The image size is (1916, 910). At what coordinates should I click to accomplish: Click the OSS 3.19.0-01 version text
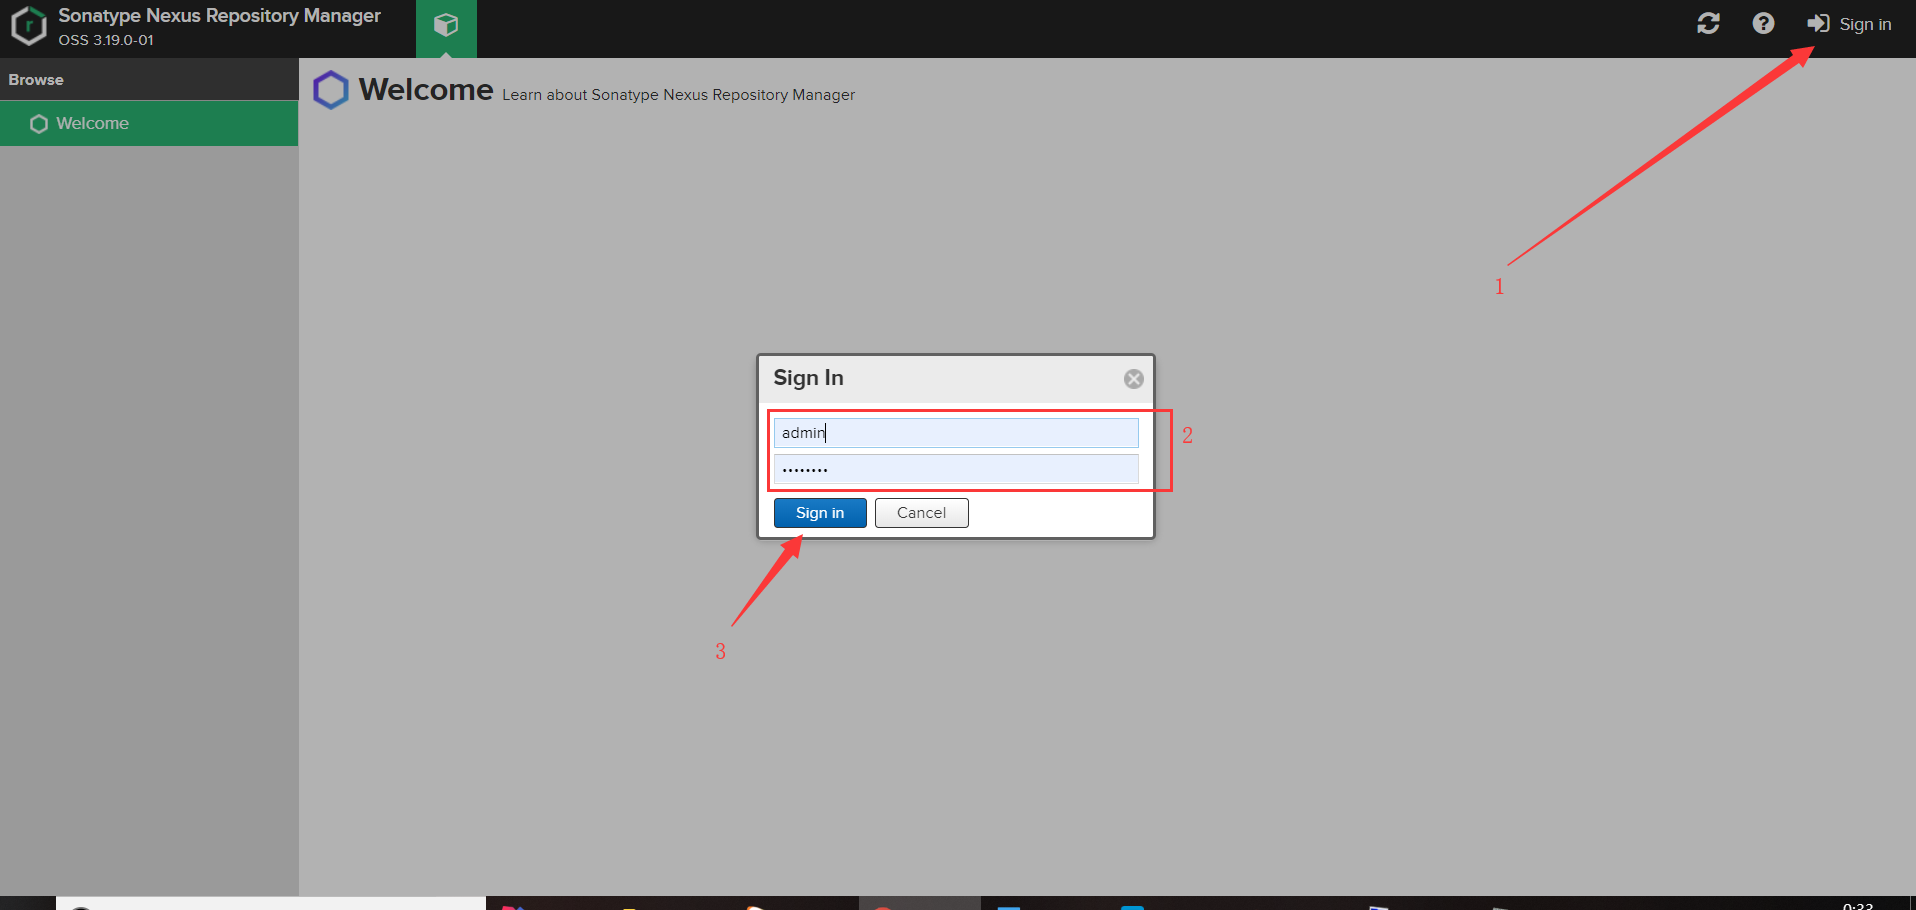click(x=106, y=41)
